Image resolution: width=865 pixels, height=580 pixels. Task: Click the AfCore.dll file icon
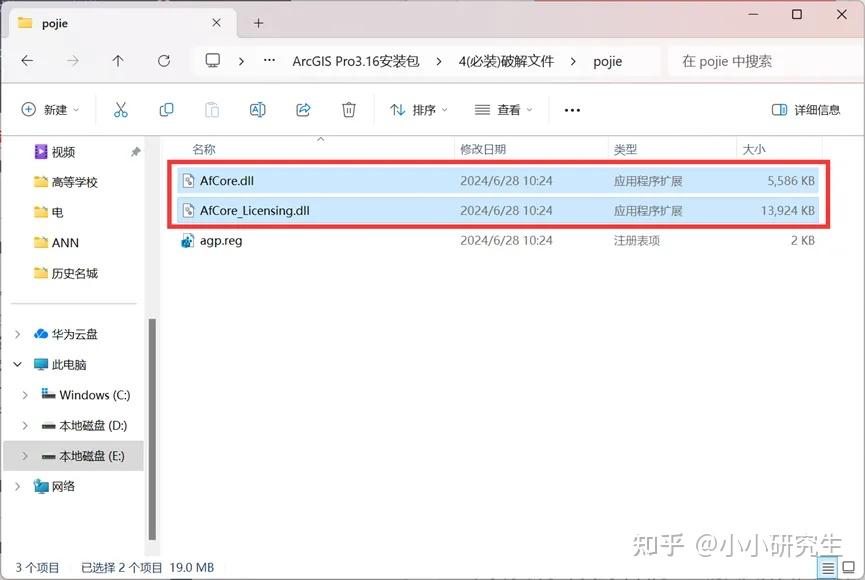pyautogui.click(x=188, y=180)
